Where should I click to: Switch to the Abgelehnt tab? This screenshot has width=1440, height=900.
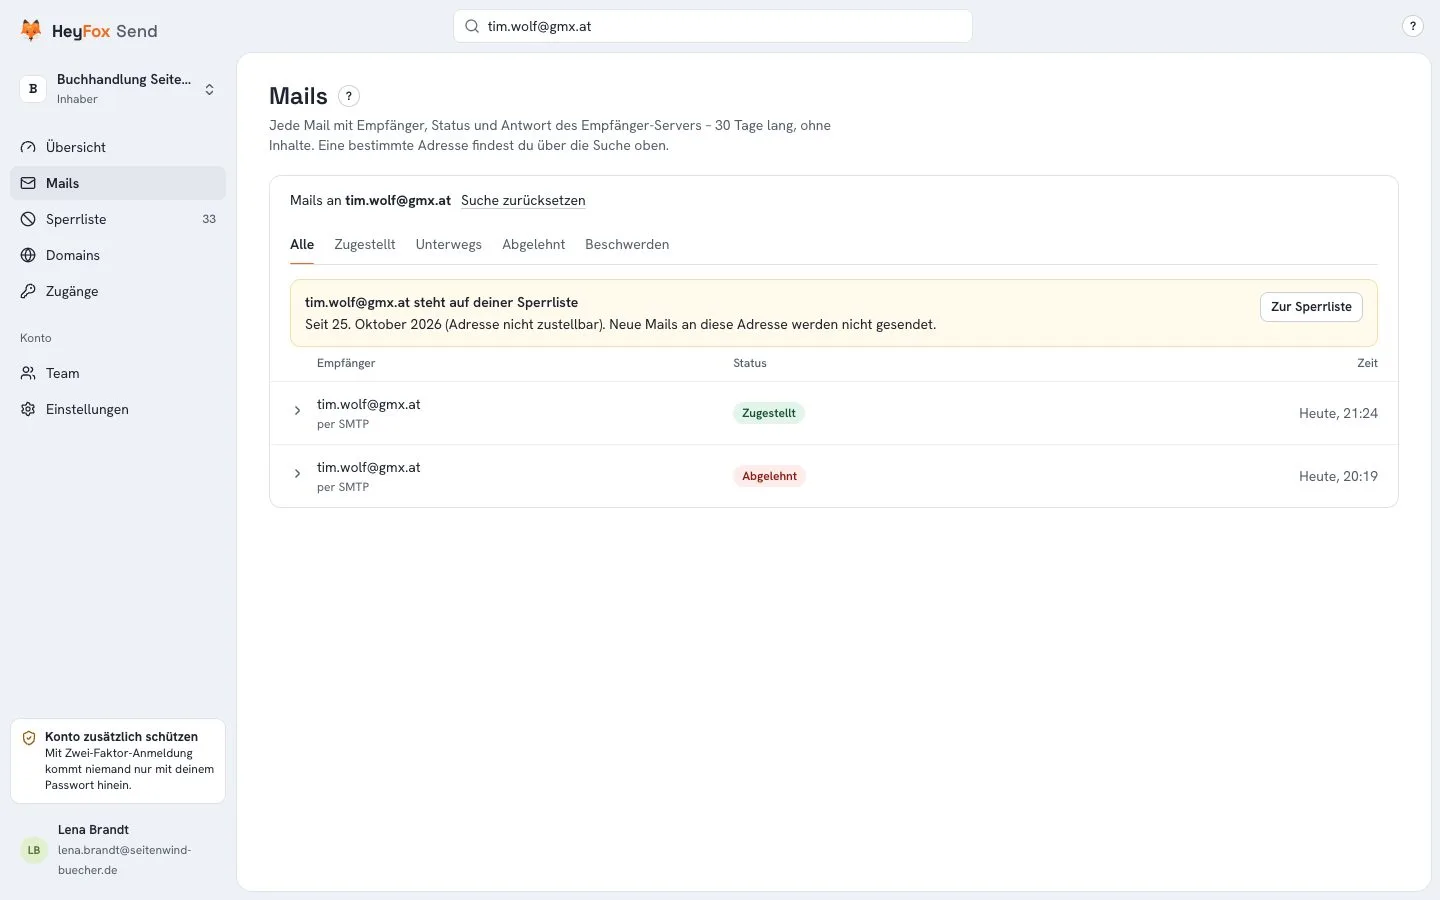533,244
